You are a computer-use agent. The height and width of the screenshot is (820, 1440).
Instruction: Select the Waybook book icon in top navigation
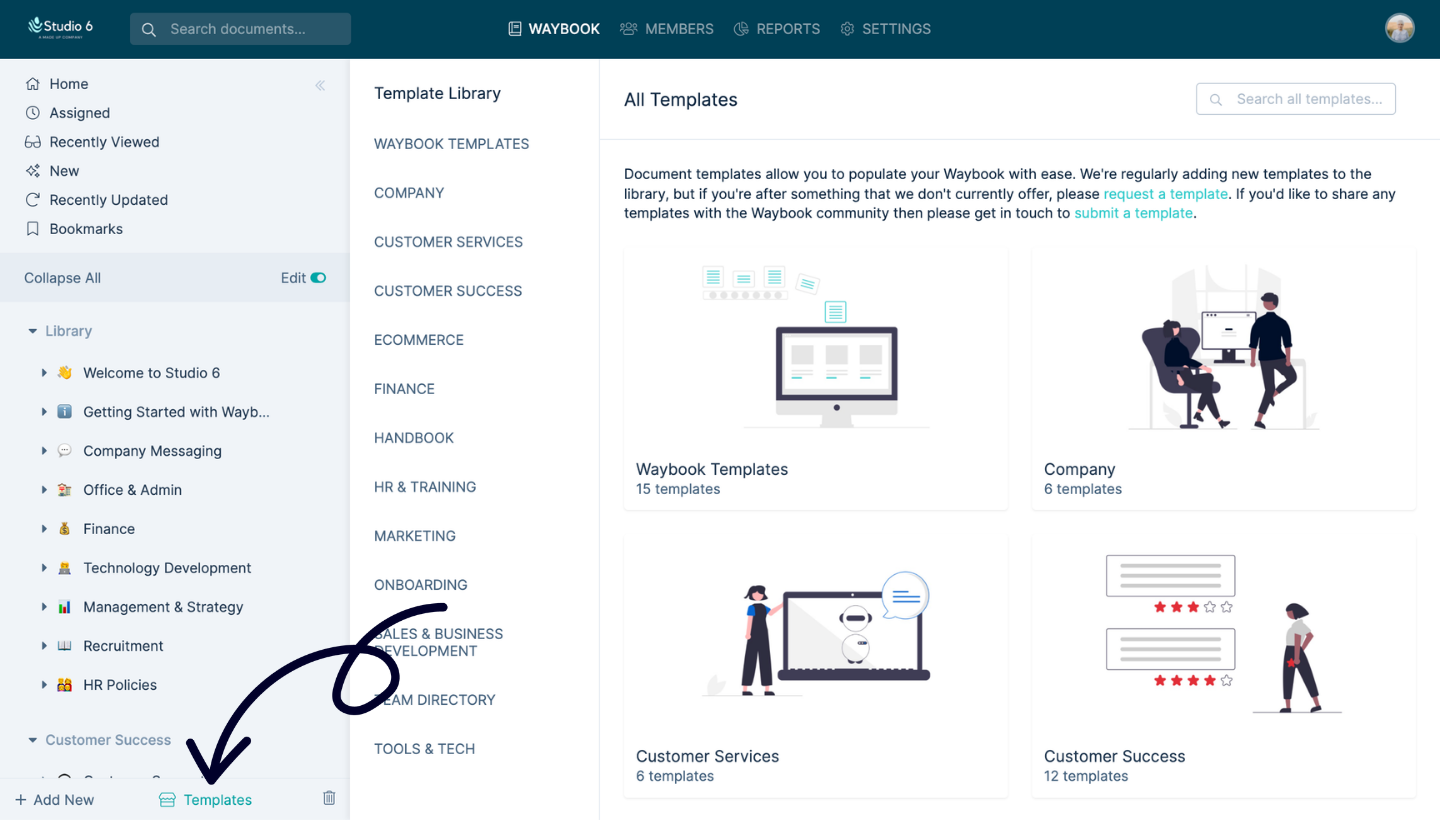pos(514,29)
